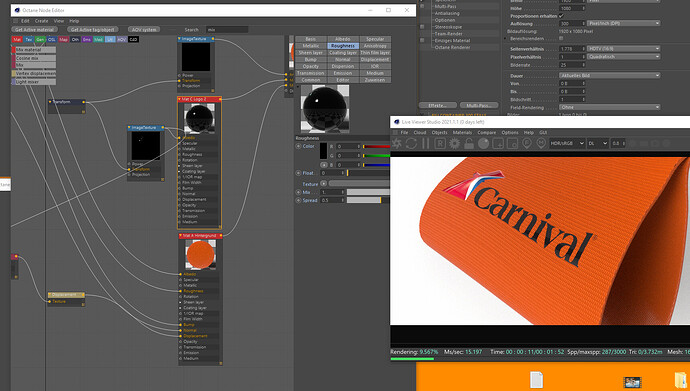Screen dimensions: 690x391
Task: Toggle the AOV node filter
Action: [x=121, y=40]
